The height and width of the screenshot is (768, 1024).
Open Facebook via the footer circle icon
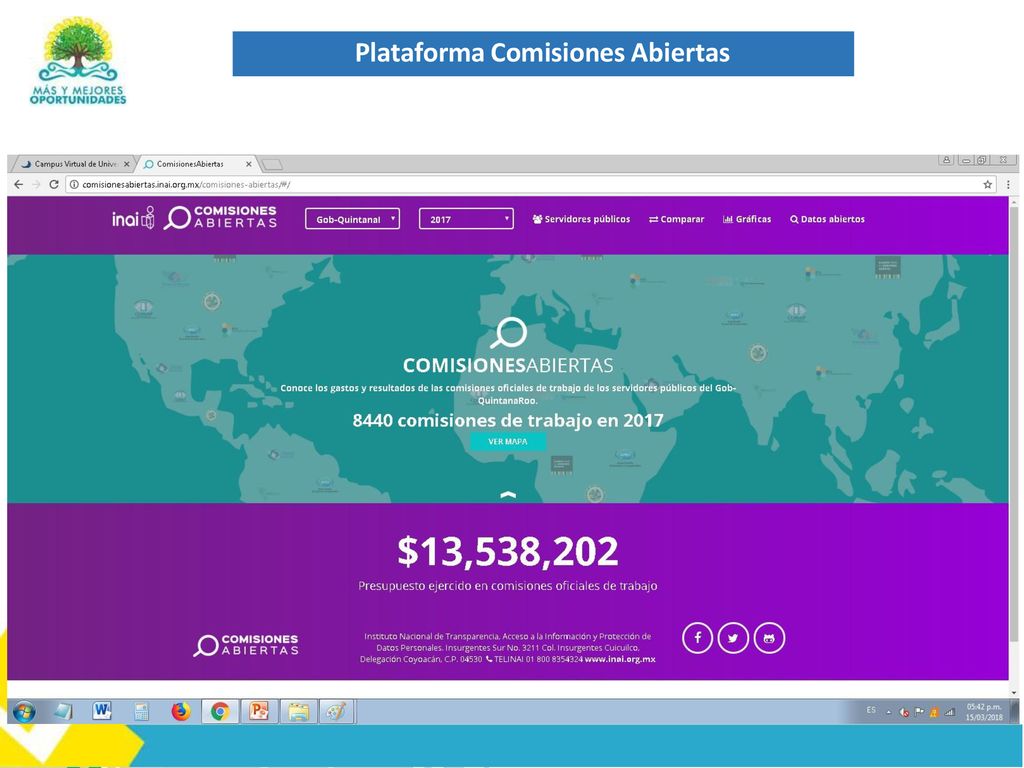[697, 638]
